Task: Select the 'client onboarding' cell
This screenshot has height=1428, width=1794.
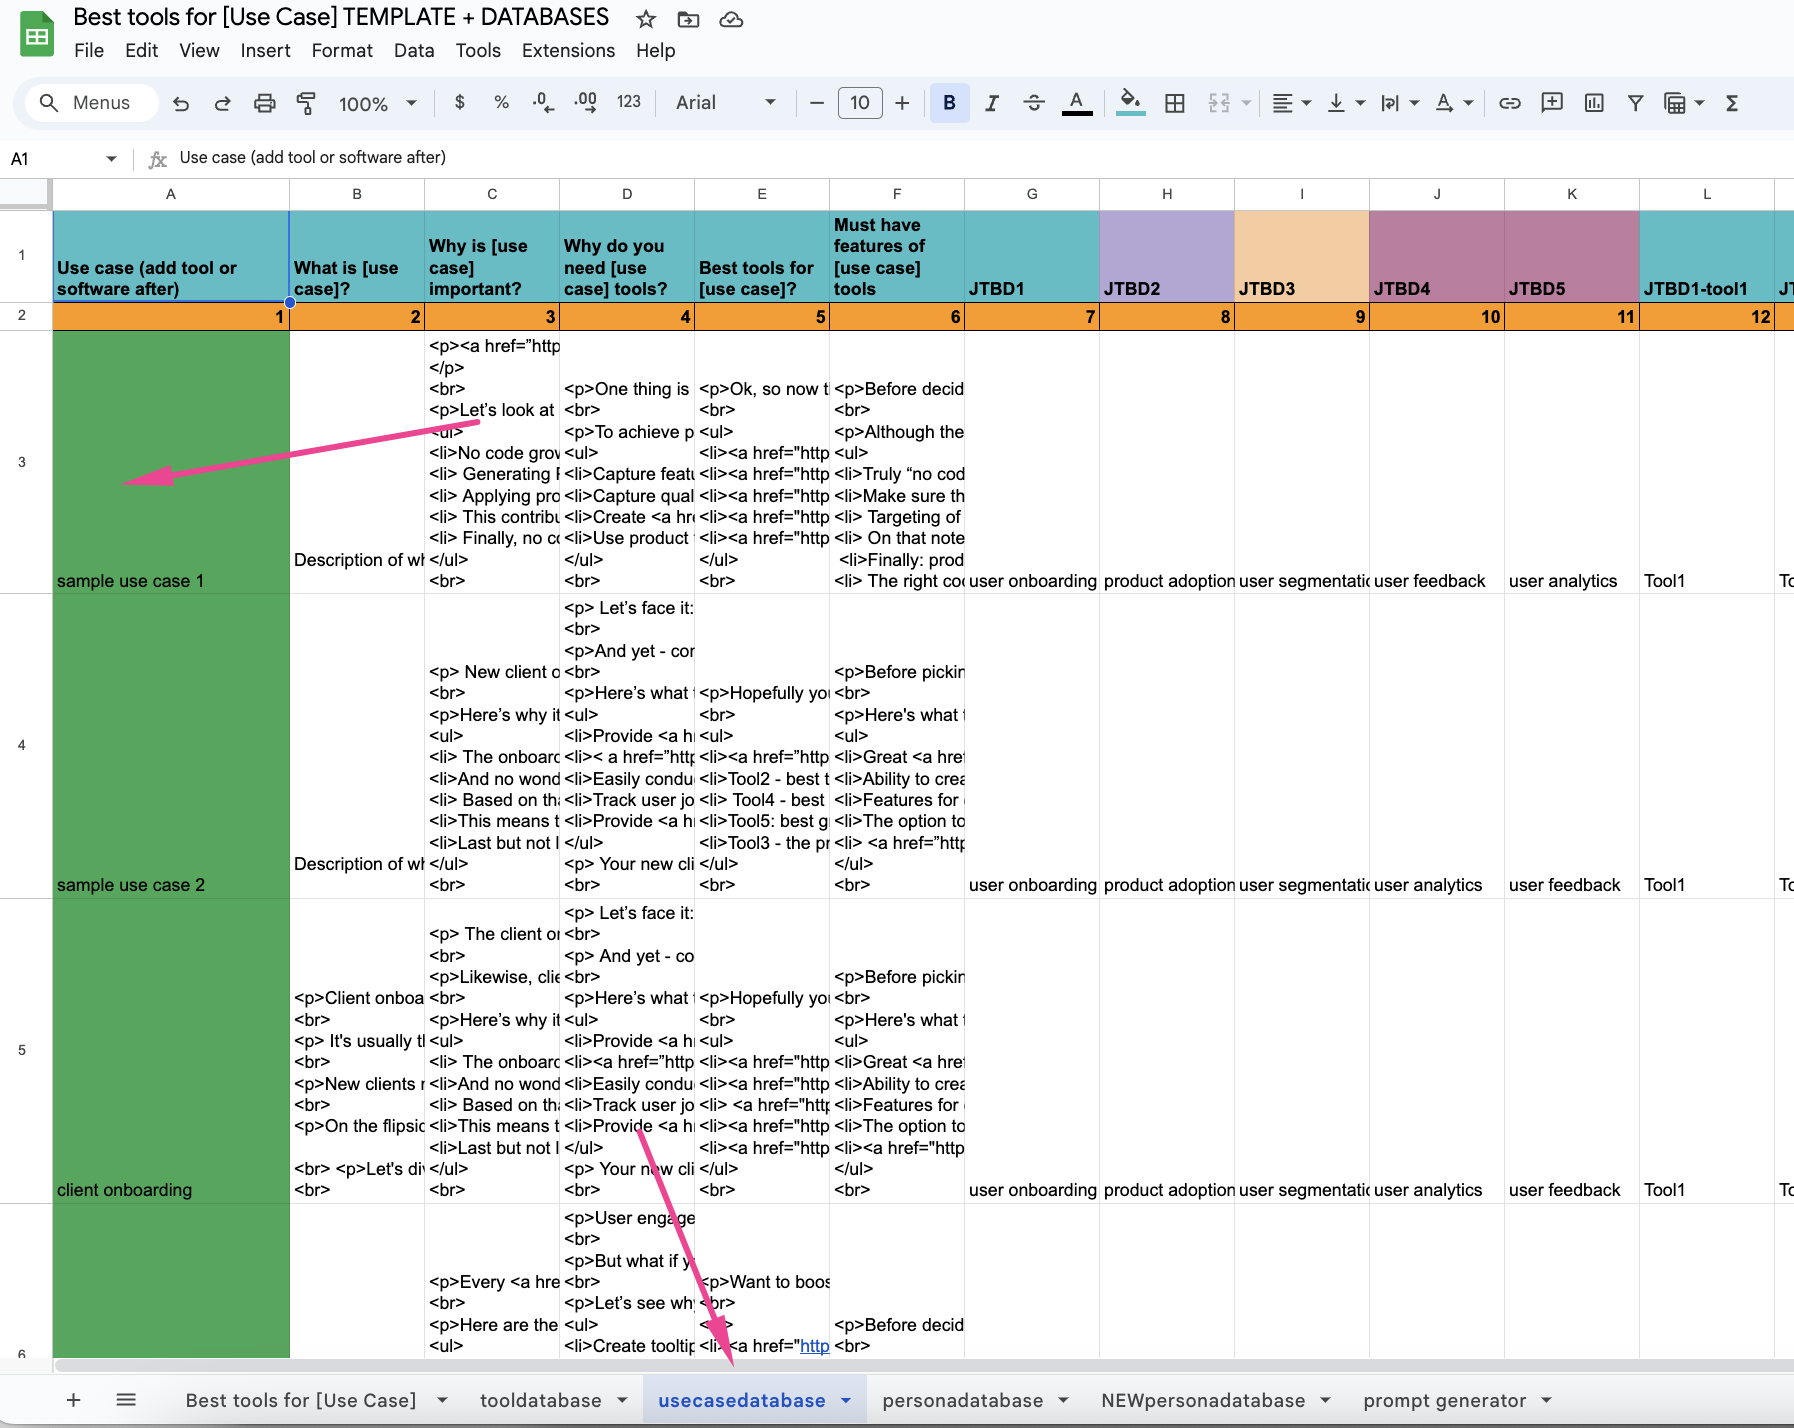Action: tap(171, 1051)
